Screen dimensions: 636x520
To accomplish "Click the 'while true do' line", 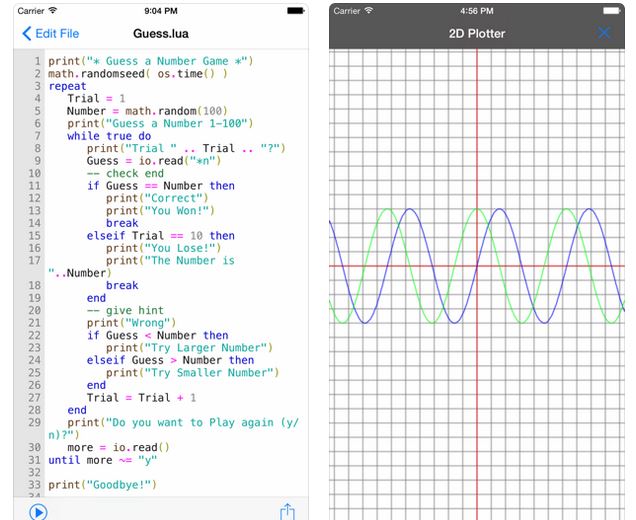I will coord(109,136).
